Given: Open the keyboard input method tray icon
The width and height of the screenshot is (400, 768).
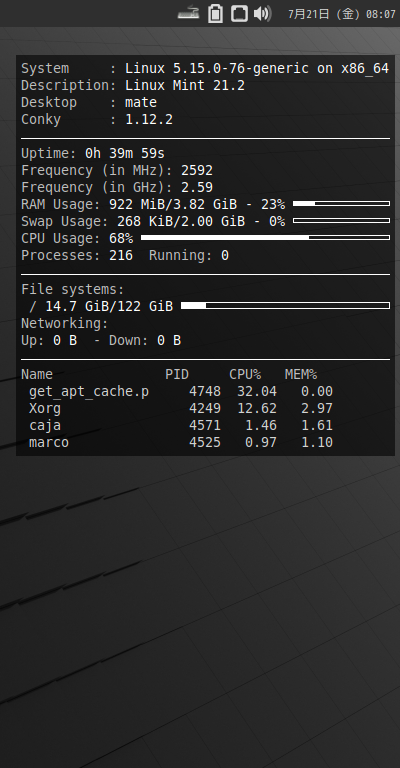Looking at the screenshot, I should (188, 13).
